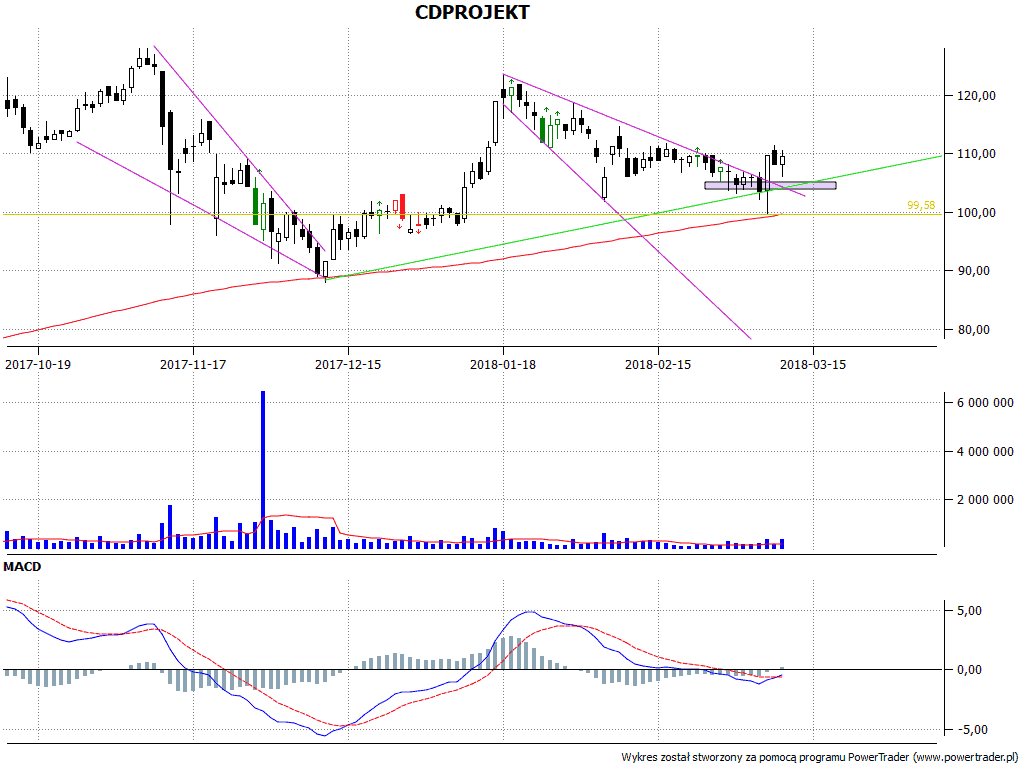Screen dimensions: 1024x768
Task: Click the 6 000 000 volume label
Action: coord(985,402)
